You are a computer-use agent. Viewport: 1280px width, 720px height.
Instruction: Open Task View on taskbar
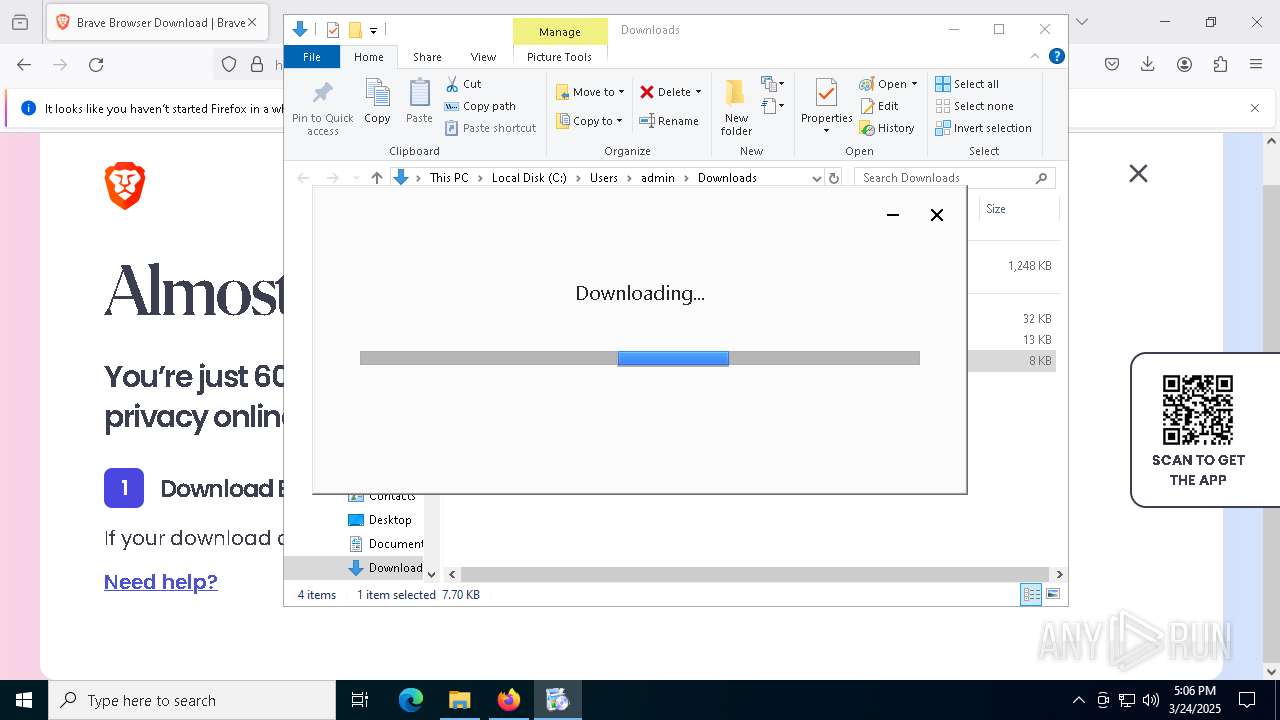360,700
